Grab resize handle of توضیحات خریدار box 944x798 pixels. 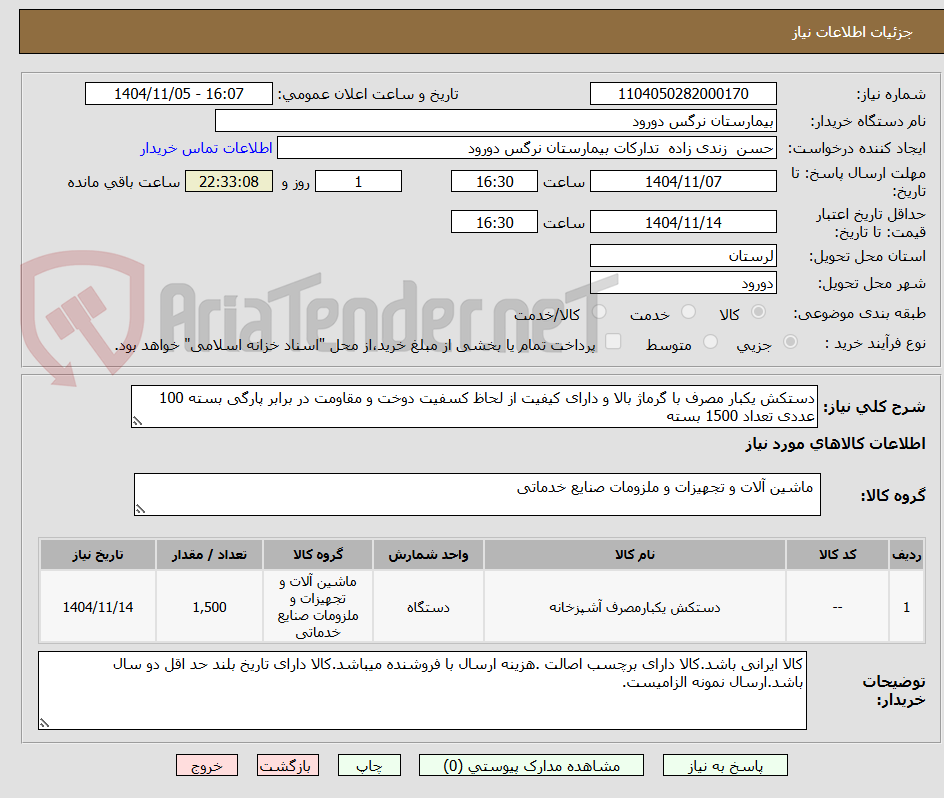click(x=44, y=723)
